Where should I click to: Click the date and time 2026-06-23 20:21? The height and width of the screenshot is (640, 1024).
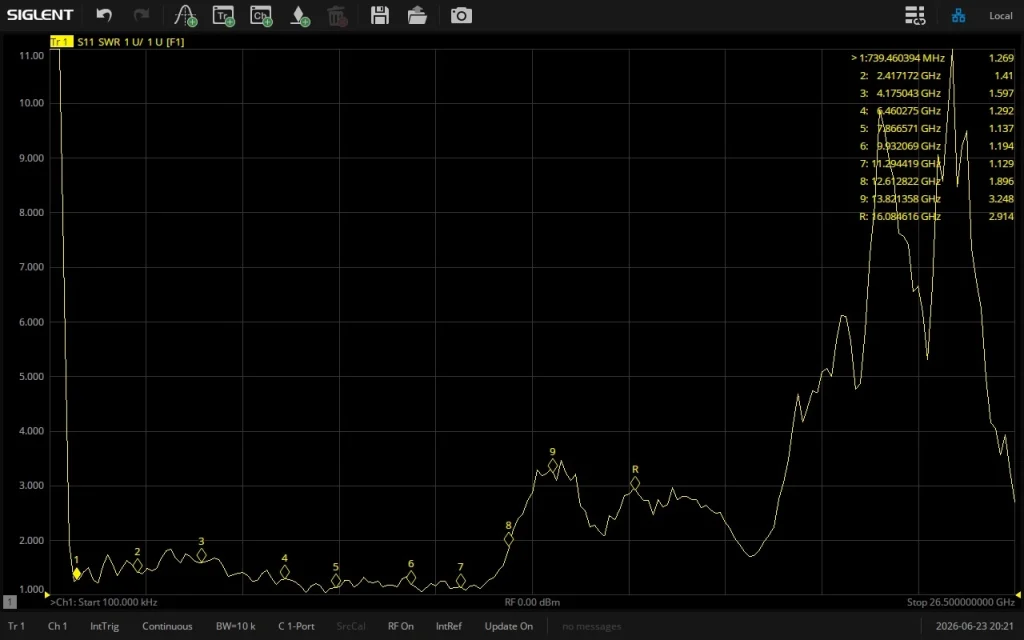[974, 626]
